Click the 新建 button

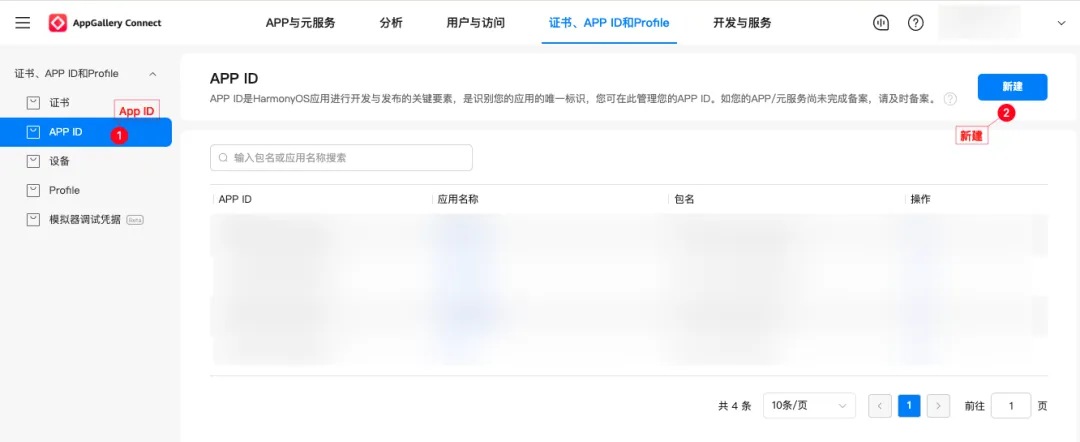(x=1012, y=87)
